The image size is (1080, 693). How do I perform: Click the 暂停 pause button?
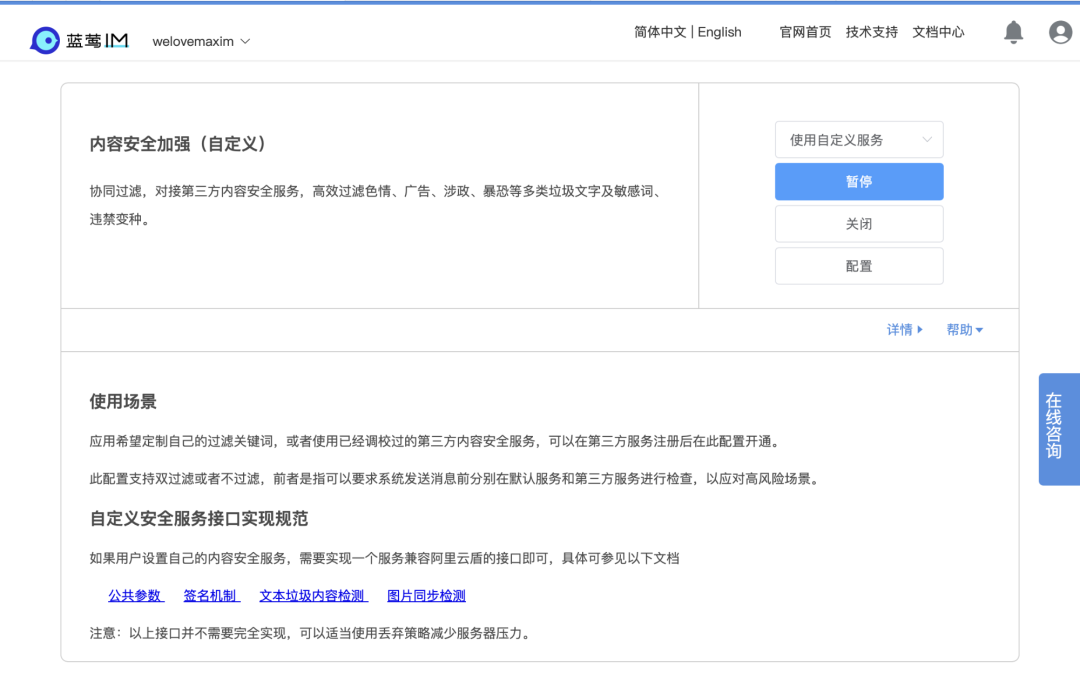(858, 181)
